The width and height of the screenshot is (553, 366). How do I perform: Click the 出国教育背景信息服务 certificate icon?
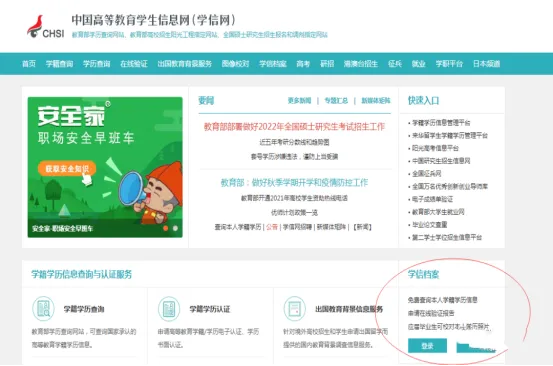click(294, 309)
